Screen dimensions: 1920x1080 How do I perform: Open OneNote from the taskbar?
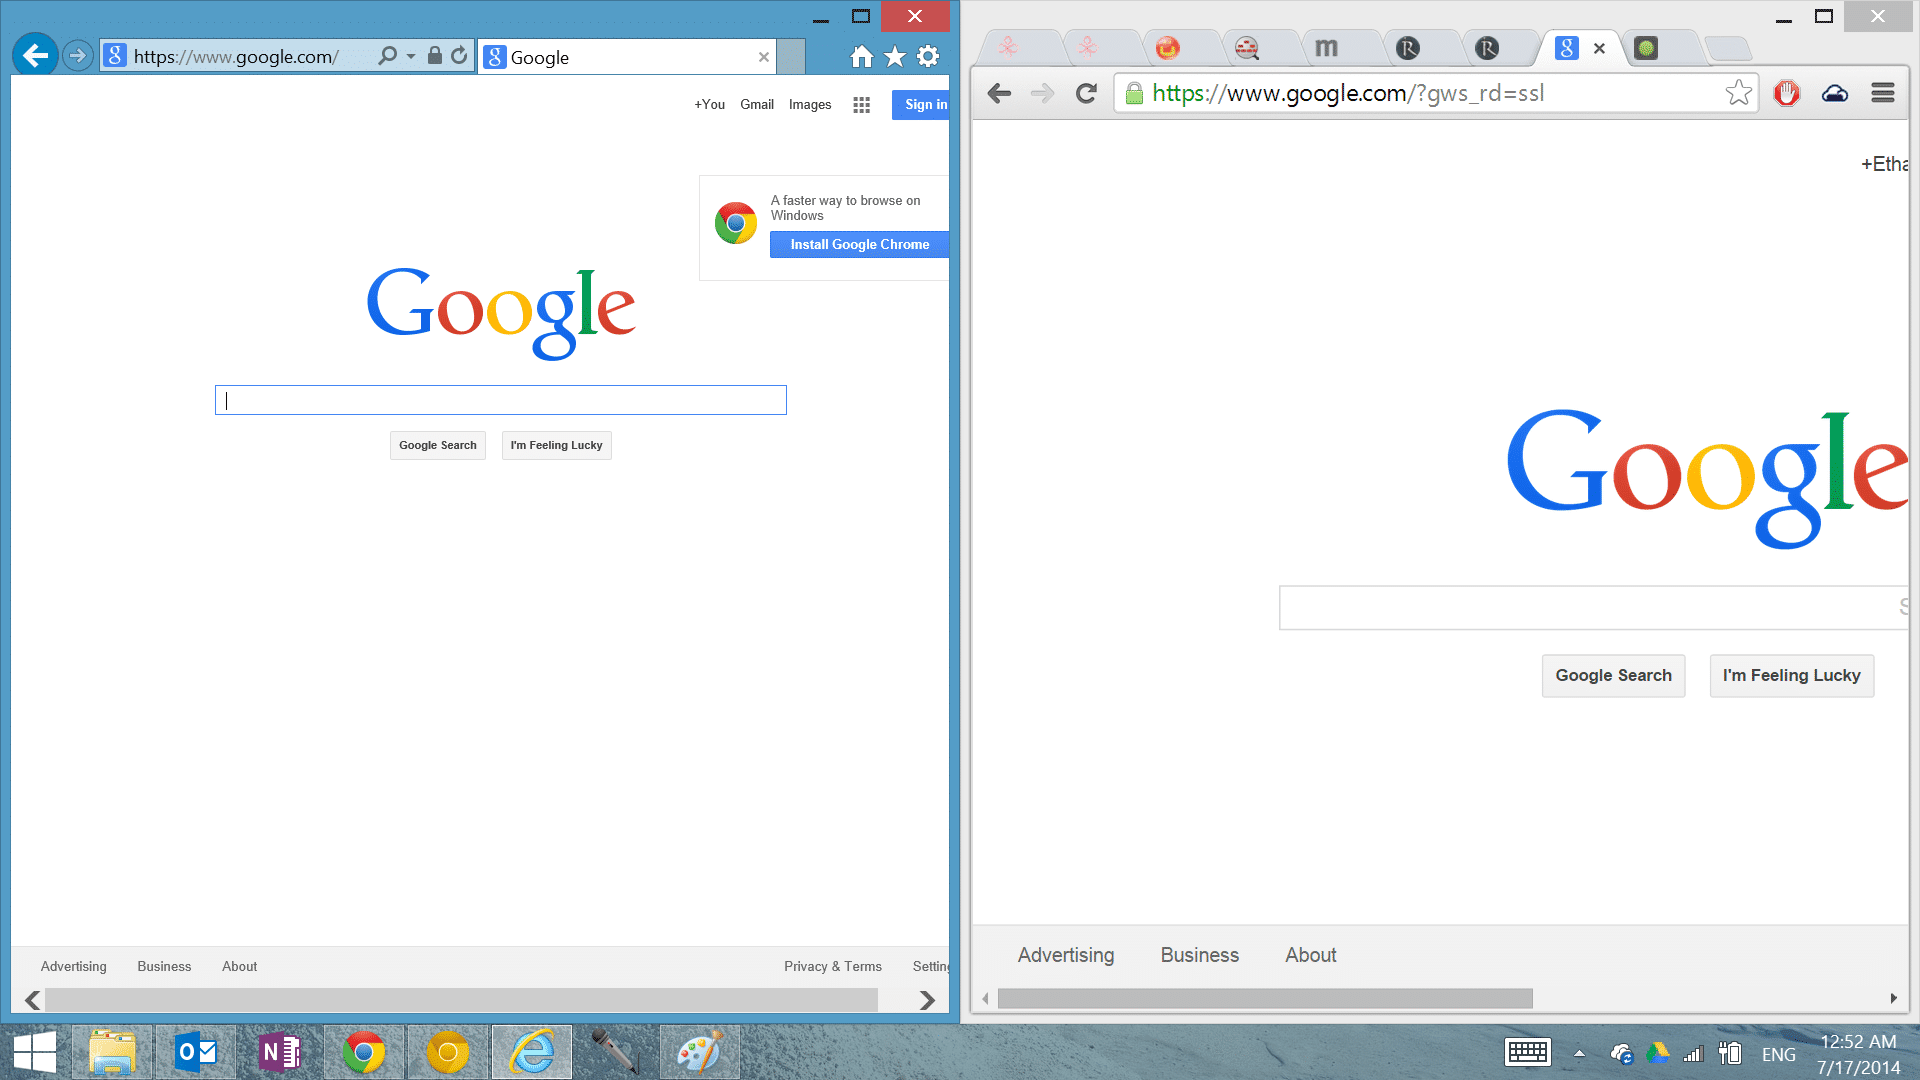click(280, 1052)
